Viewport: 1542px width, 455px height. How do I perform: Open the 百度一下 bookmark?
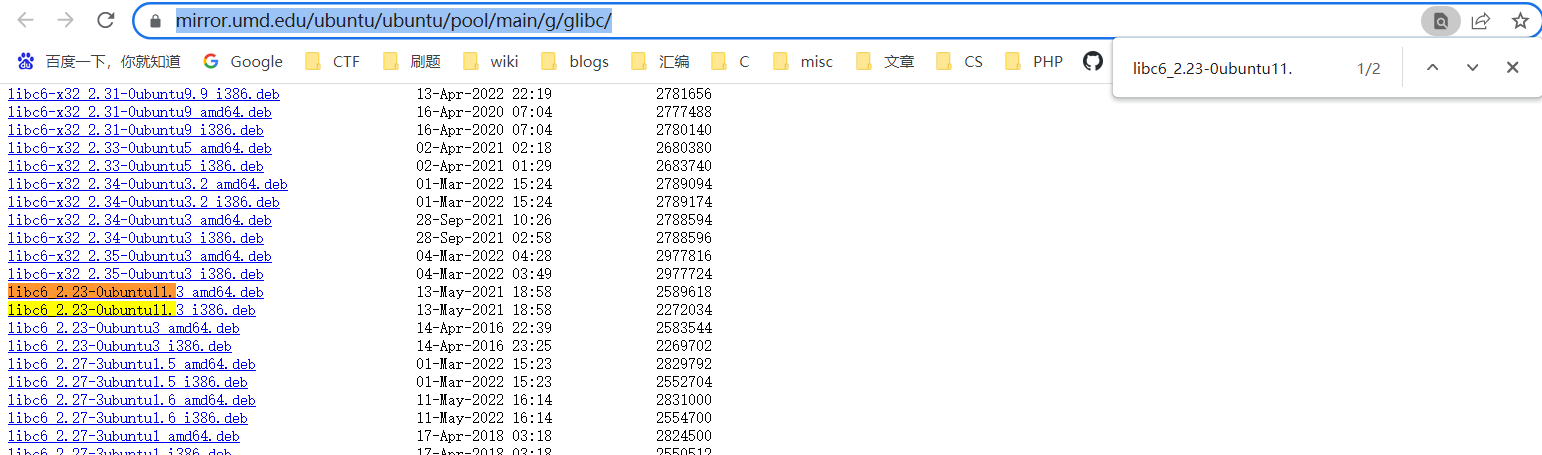click(99, 62)
